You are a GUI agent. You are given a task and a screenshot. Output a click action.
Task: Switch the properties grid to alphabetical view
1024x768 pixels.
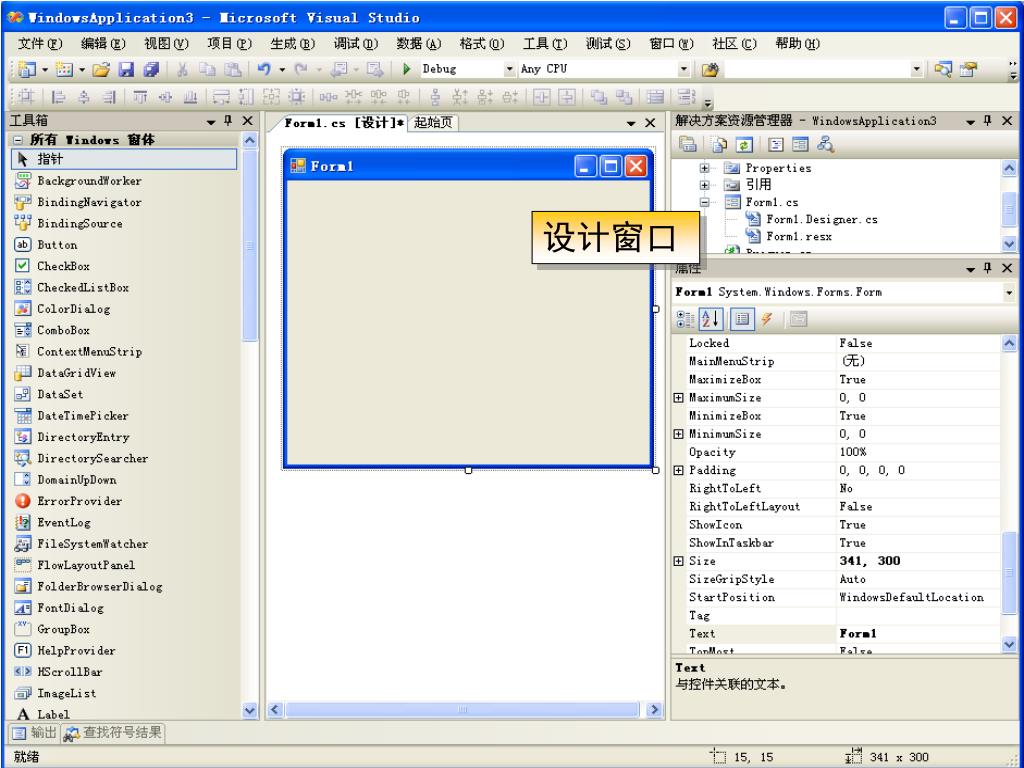point(711,319)
